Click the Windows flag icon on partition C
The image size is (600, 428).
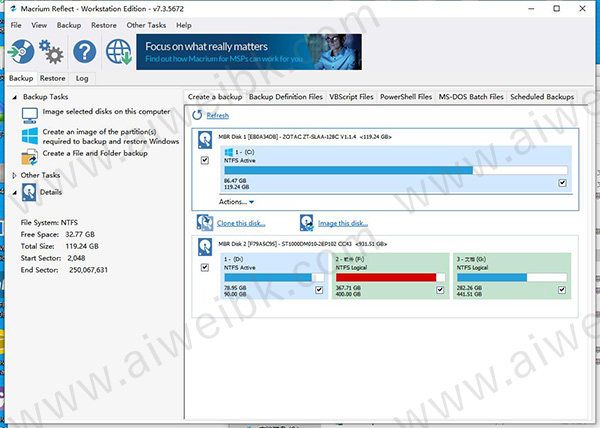pos(229,152)
